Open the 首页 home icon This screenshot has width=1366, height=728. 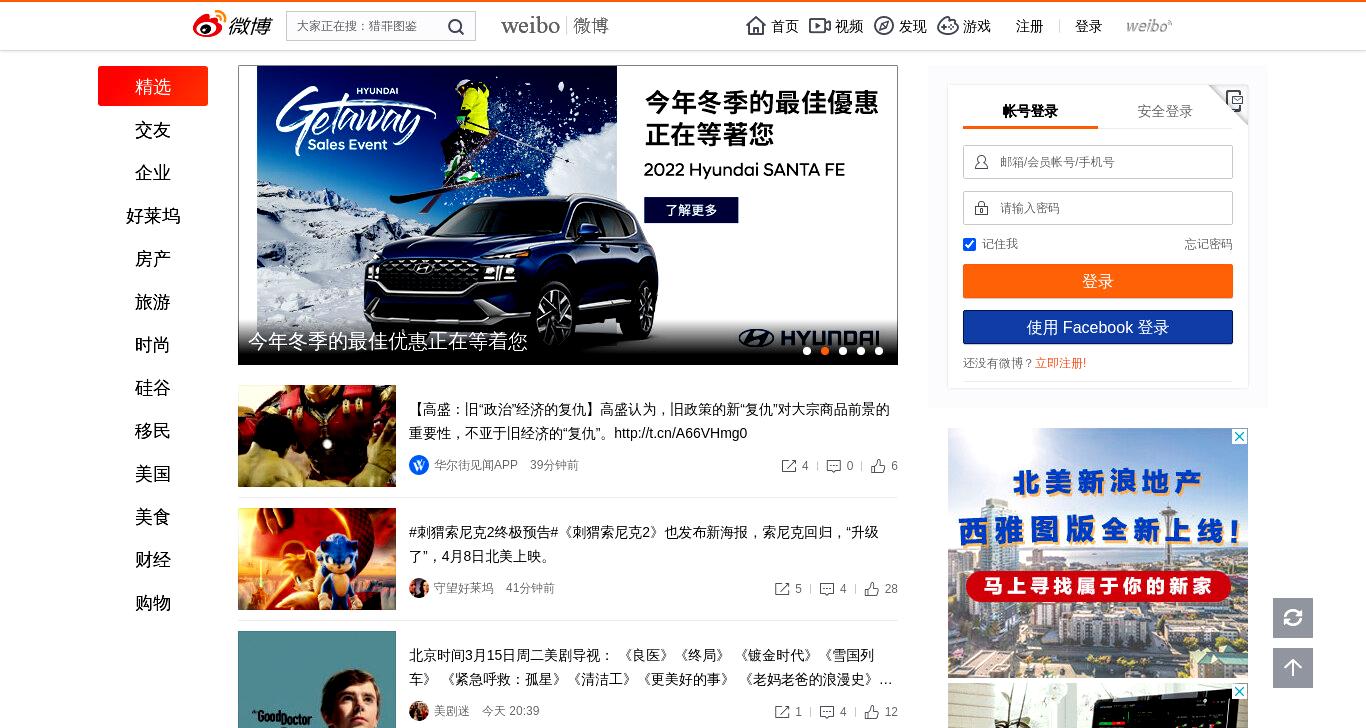[x=756, y=26]
